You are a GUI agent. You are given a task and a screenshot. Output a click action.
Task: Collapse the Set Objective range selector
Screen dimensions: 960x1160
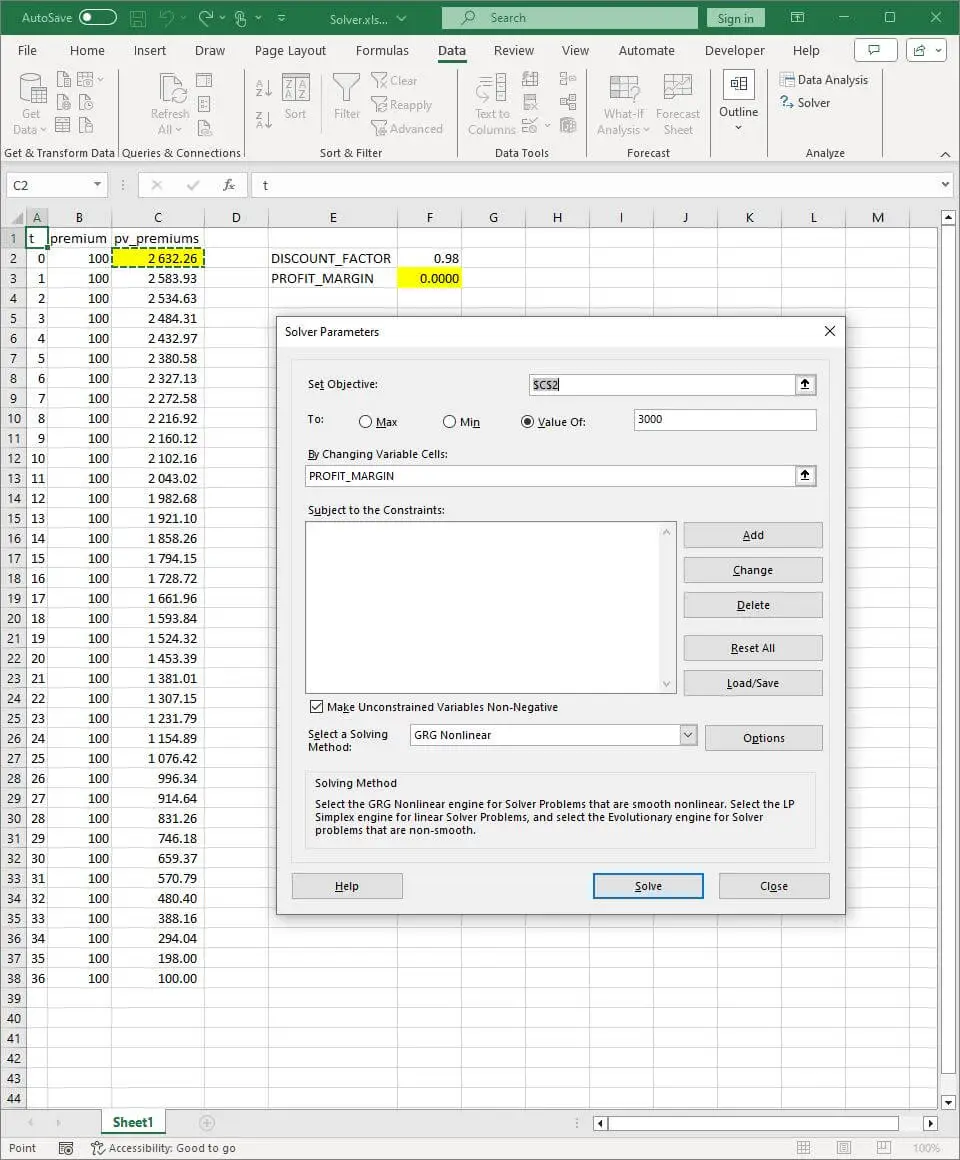click(805, 385)
